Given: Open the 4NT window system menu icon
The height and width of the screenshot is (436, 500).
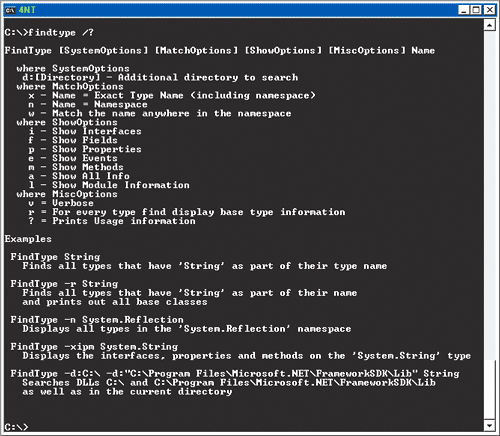Looking at the screenshot, I should coord(10,10).
